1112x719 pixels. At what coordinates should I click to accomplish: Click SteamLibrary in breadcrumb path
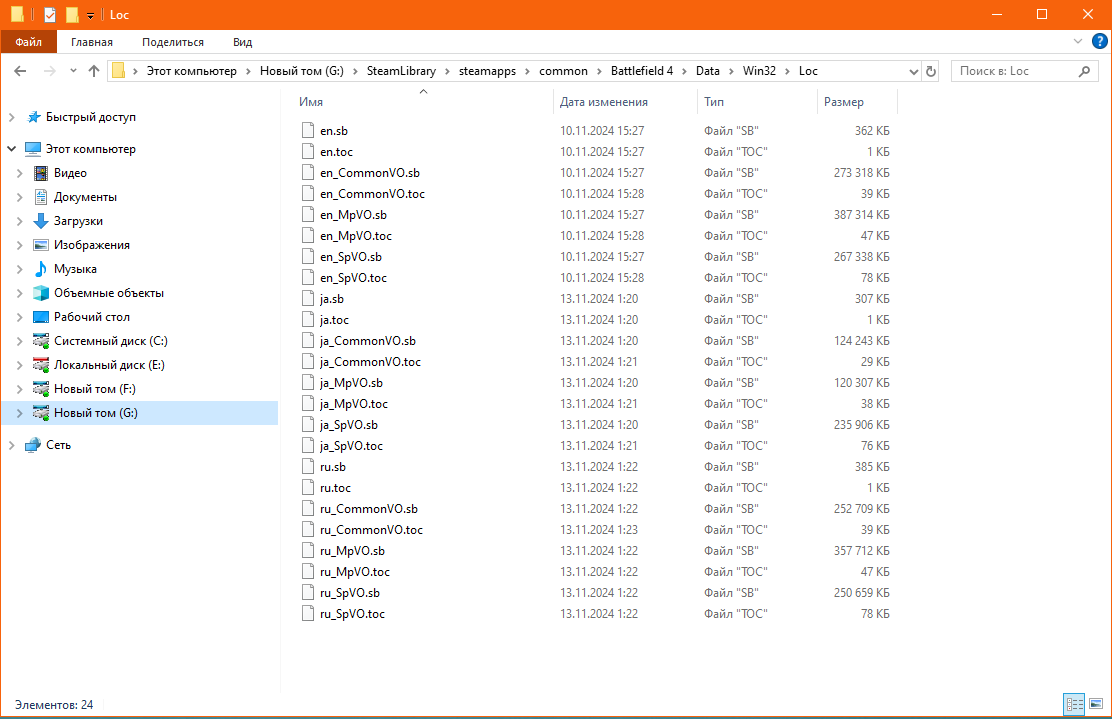click(401, 71)
